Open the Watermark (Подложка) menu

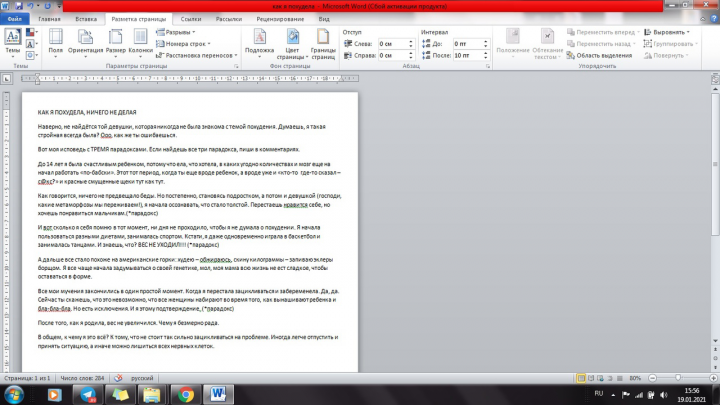259,43
